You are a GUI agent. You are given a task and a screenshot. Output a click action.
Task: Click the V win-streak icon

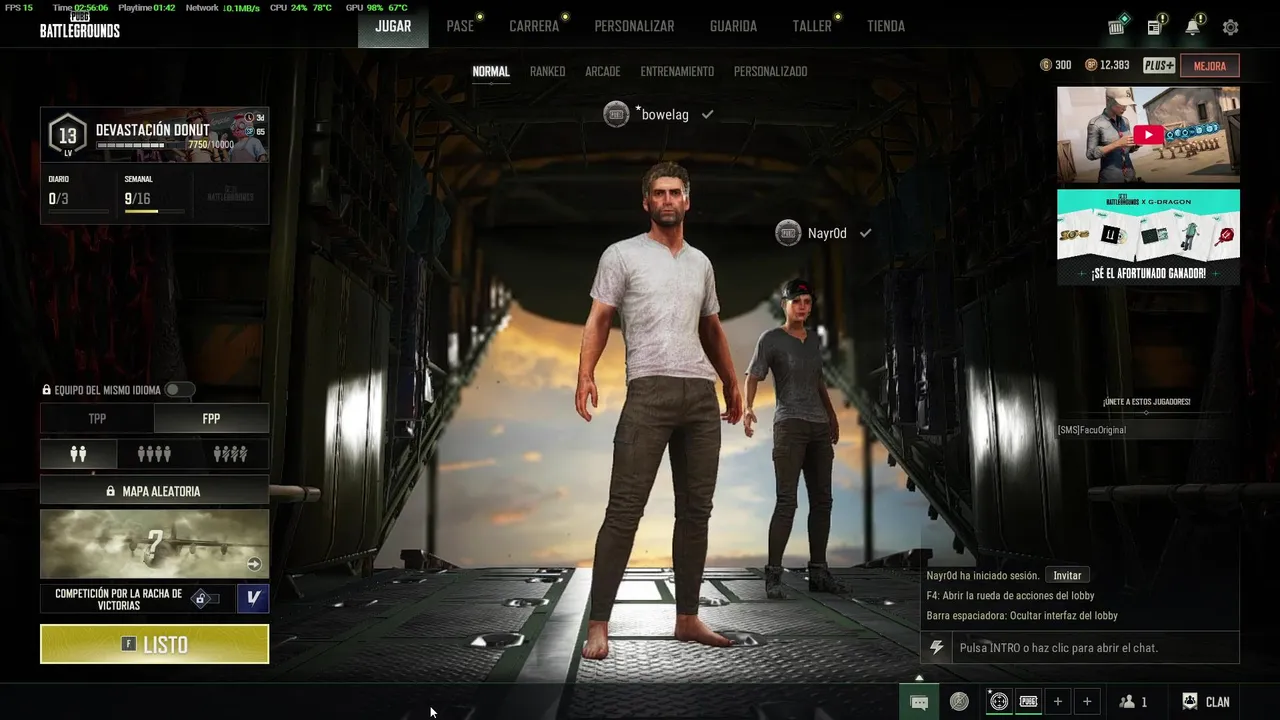253,598
